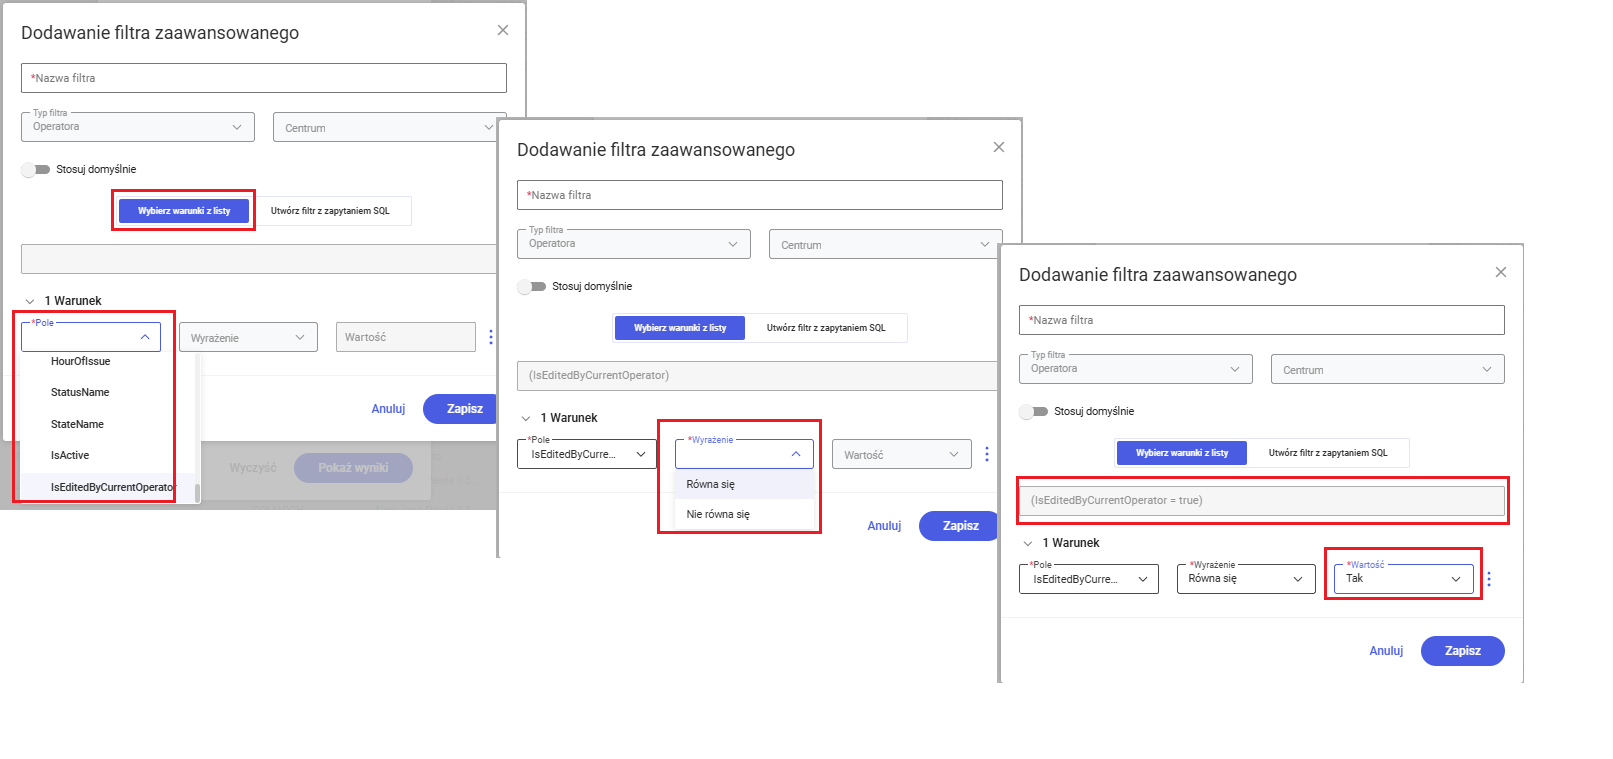This screenshot has width=1613, height=759.
Task: Expand Typ filtra dropdown in rightmost dialog
Action: point(1136,369)
